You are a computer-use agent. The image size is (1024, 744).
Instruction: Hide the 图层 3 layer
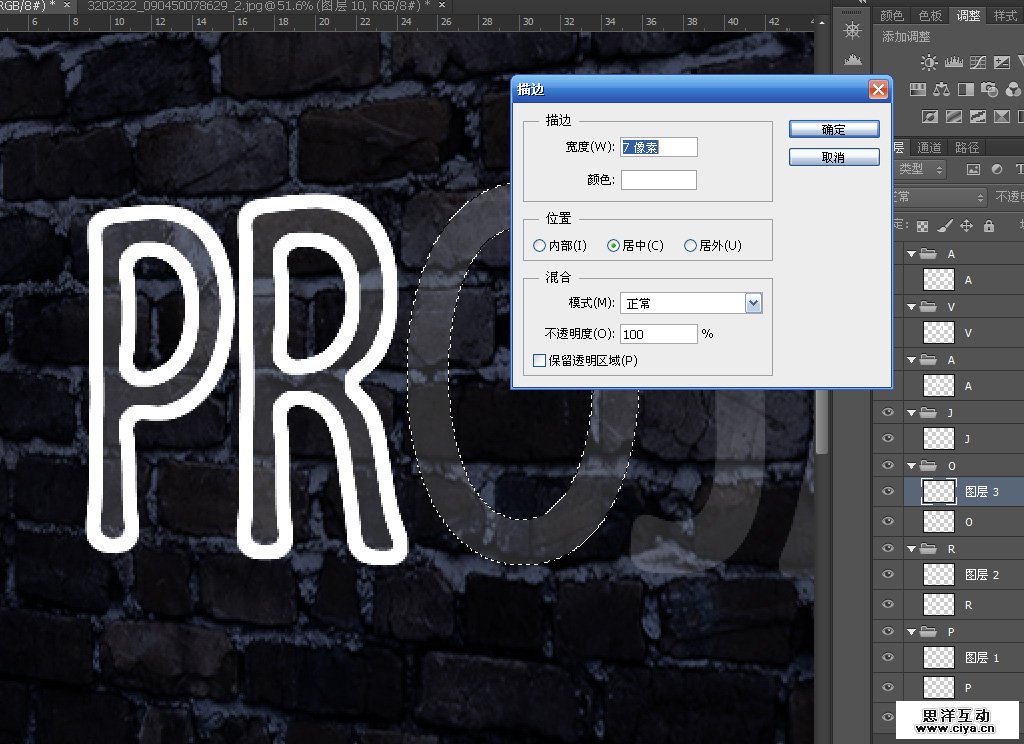point(886,492)
